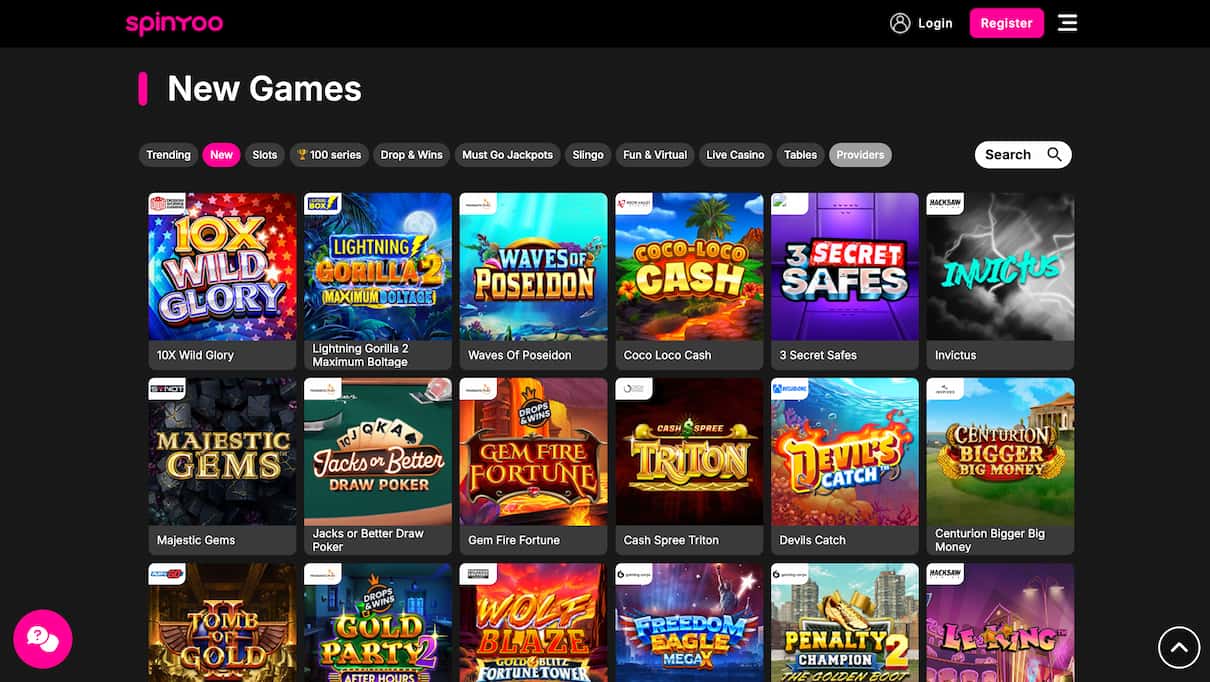
Task: Open the Centurion Bigger Big Money thumbnail
Action: click(1000, 452)
